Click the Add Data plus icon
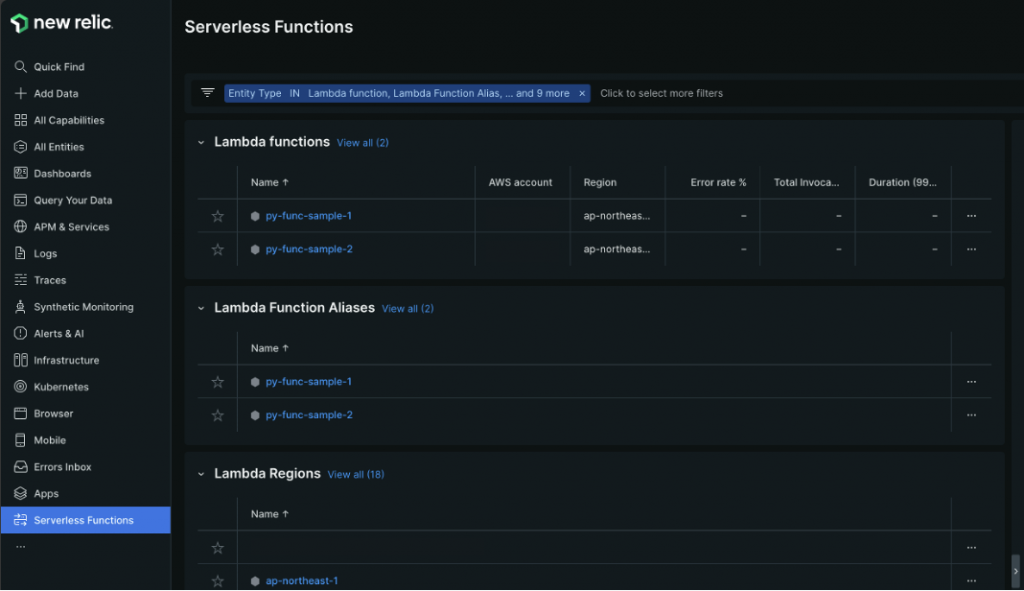This screenshot has width=1024, height=591. pos(22,93)
